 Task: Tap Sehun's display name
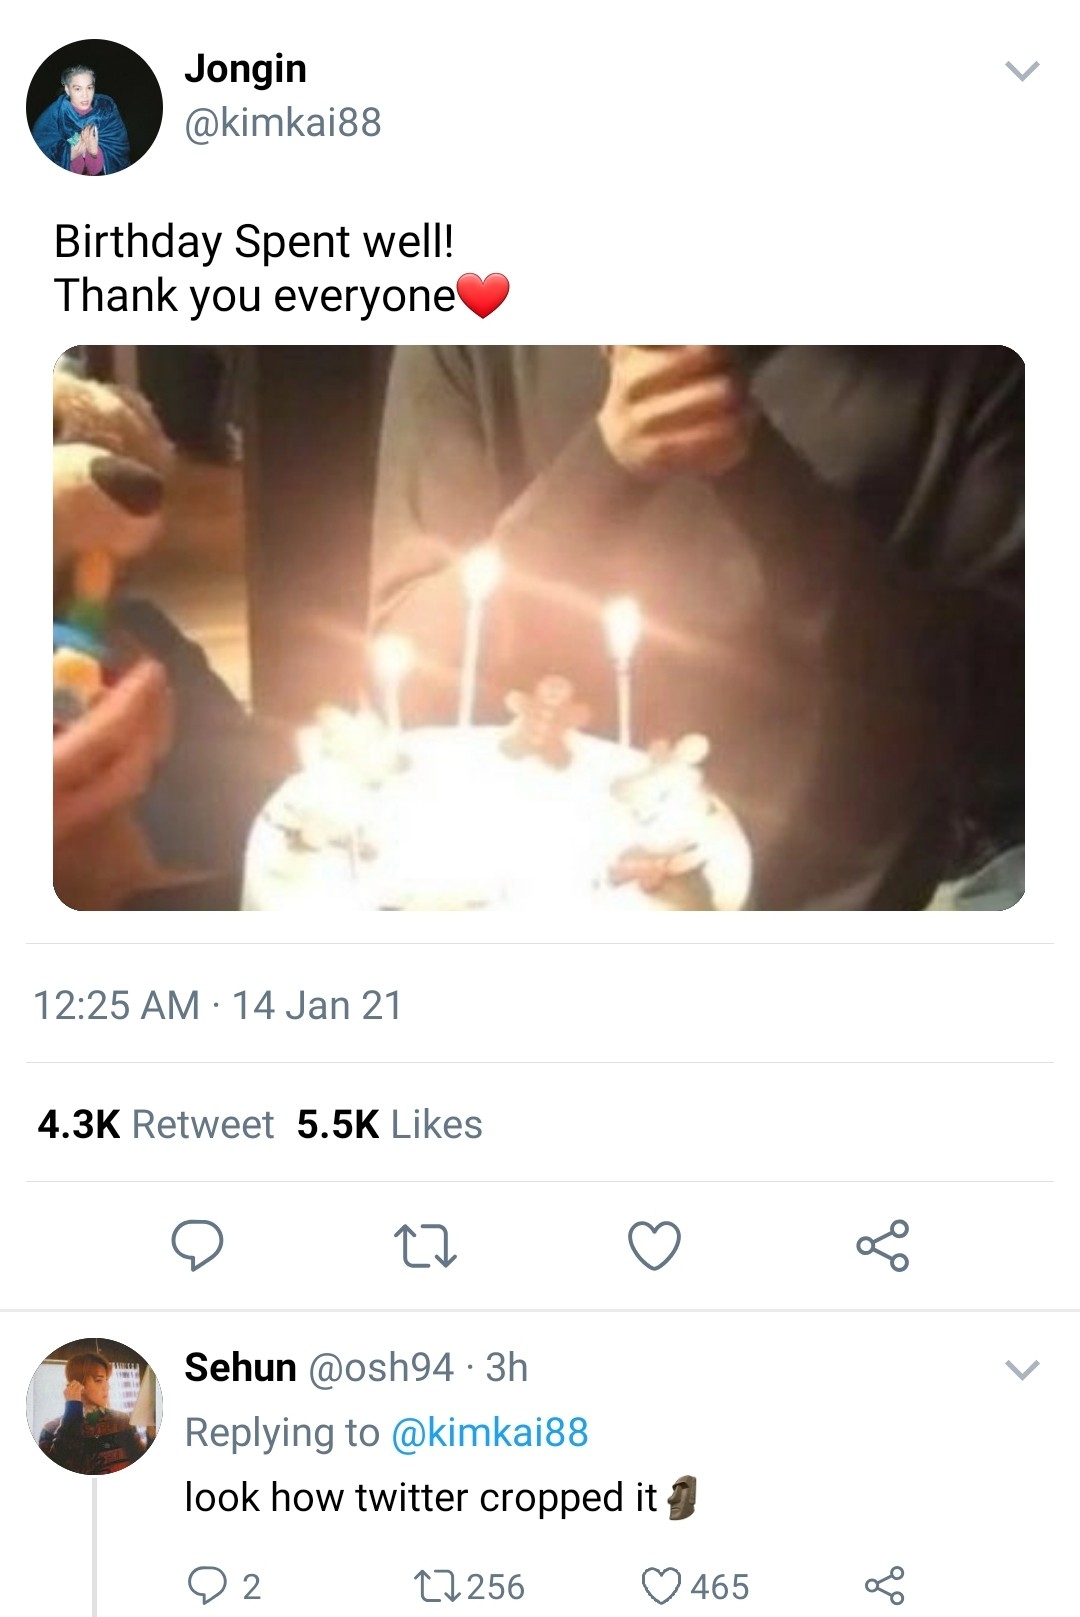tap(240, 1367)
